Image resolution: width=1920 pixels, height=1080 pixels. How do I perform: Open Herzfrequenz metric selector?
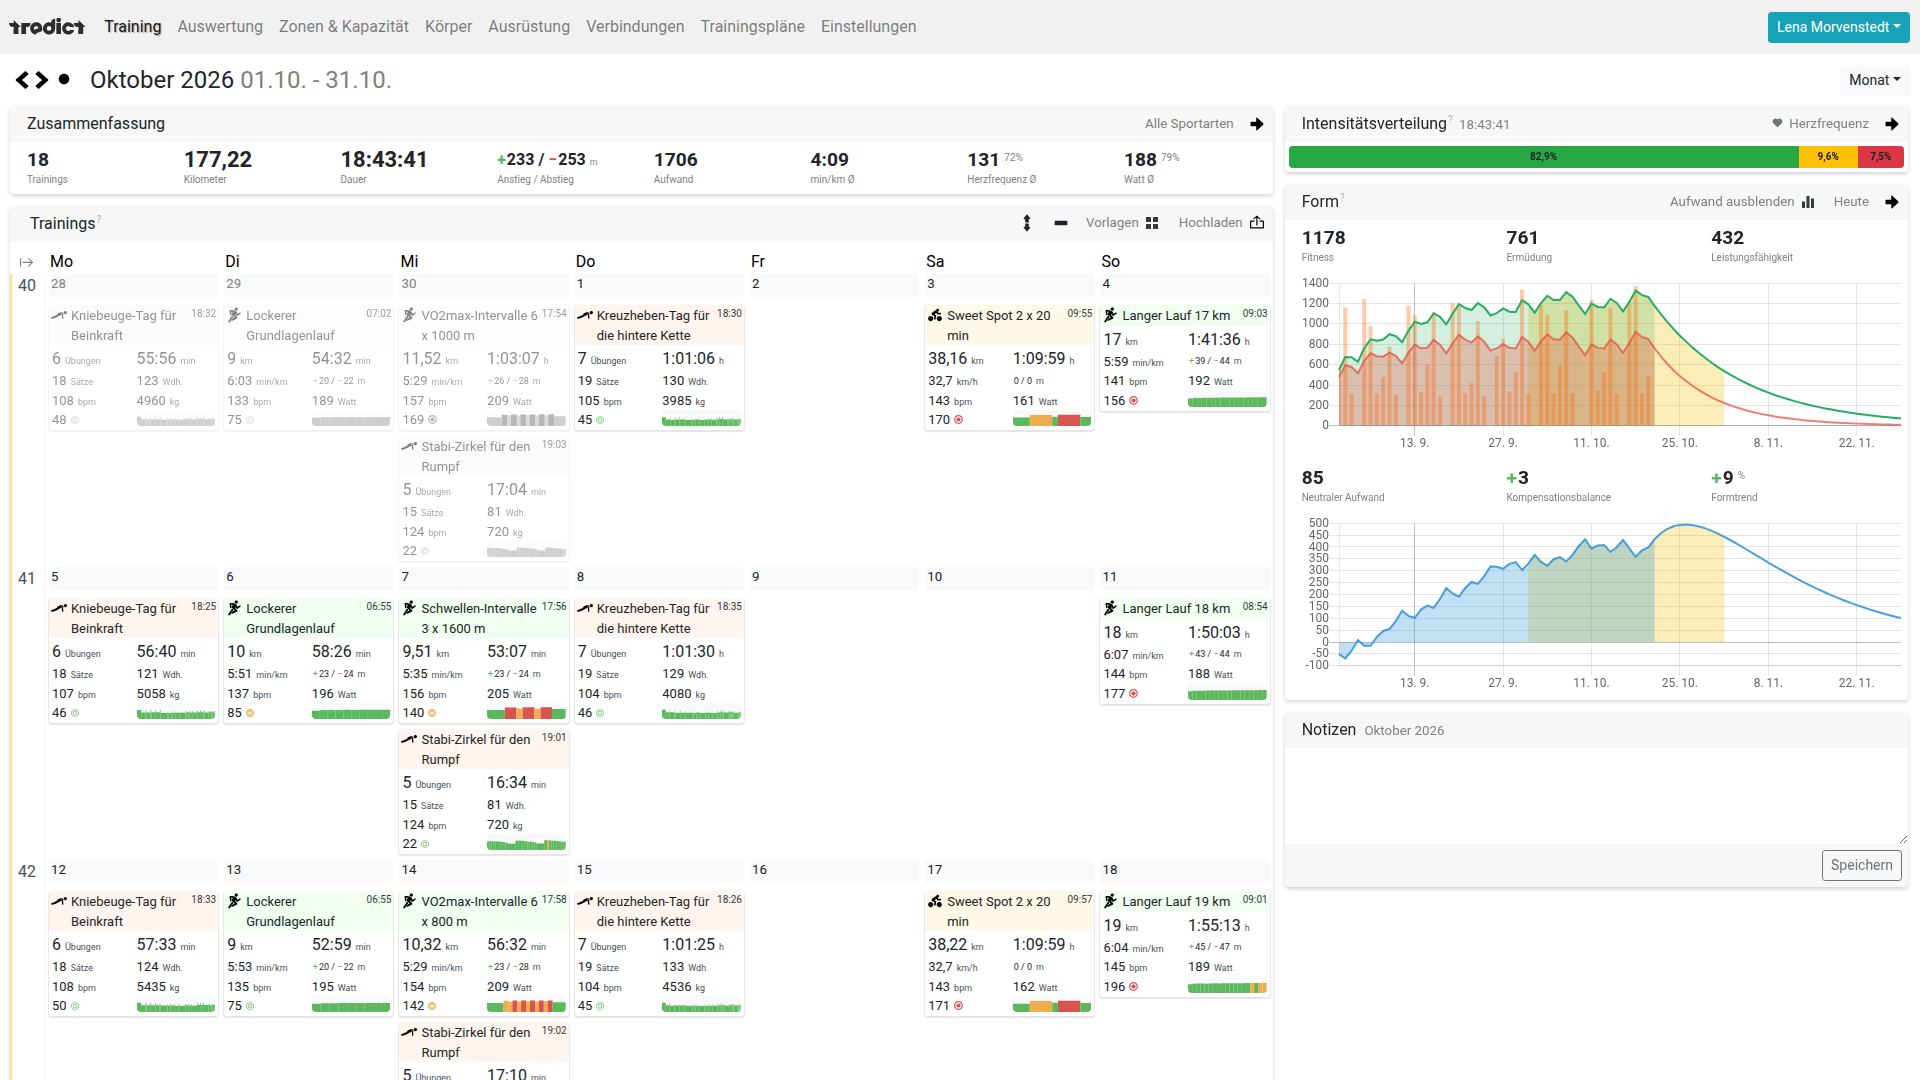(1828, 124)
